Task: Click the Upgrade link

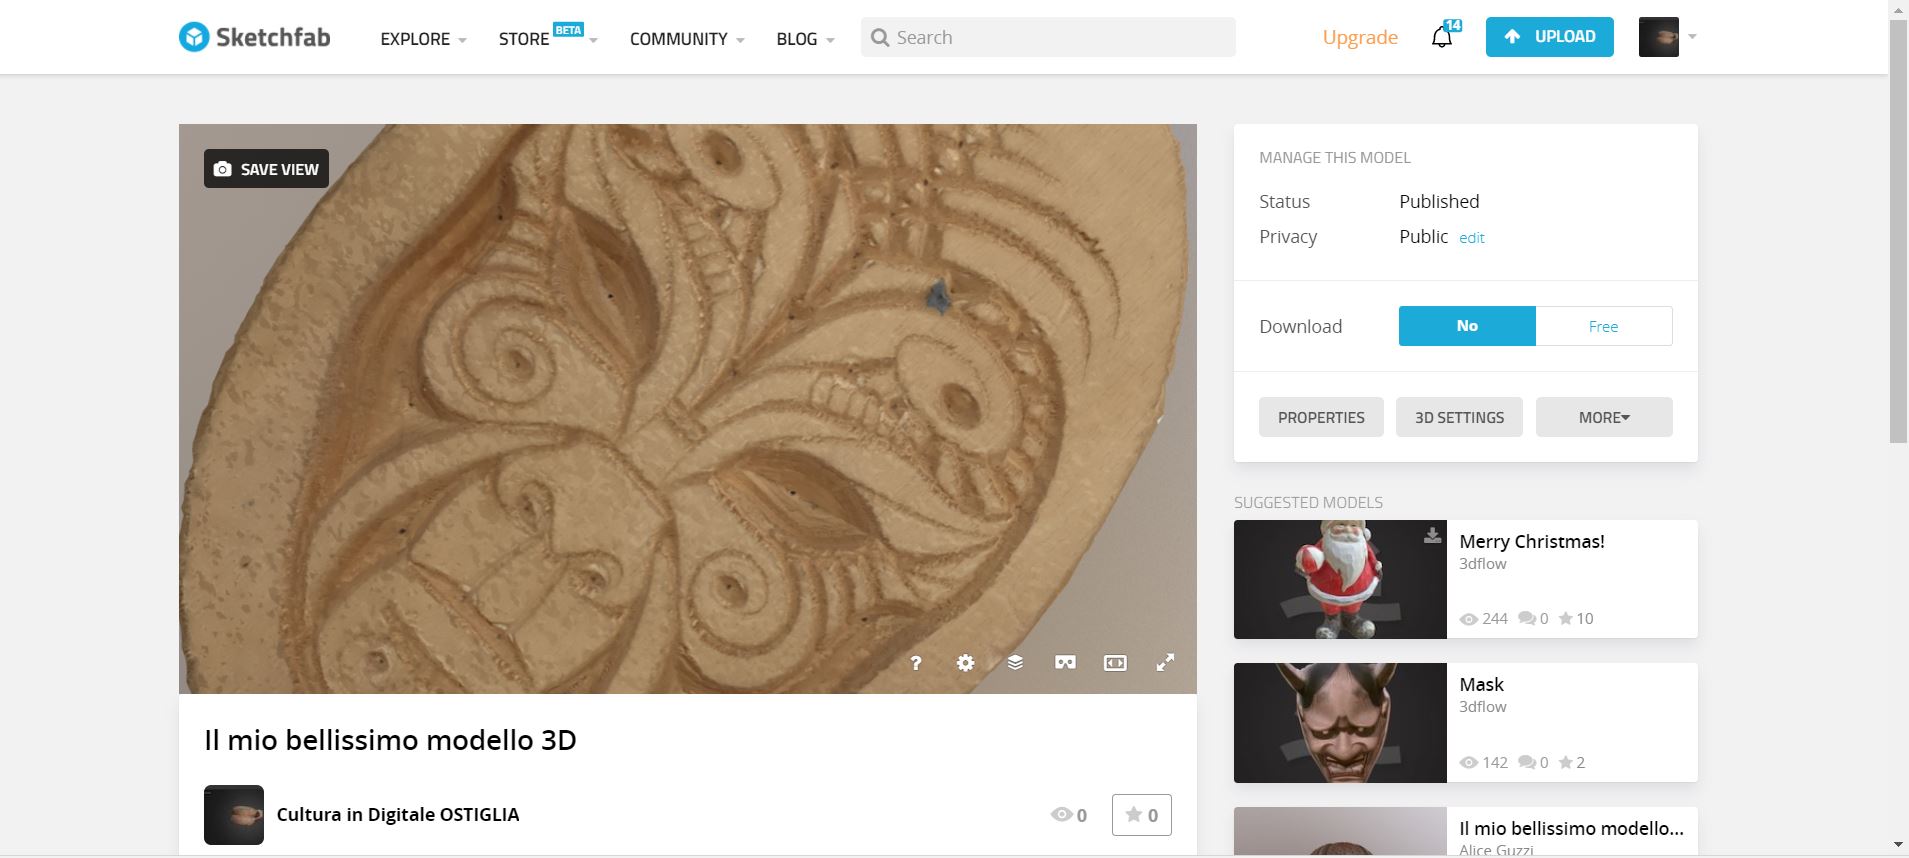Action: point(1360,37)
